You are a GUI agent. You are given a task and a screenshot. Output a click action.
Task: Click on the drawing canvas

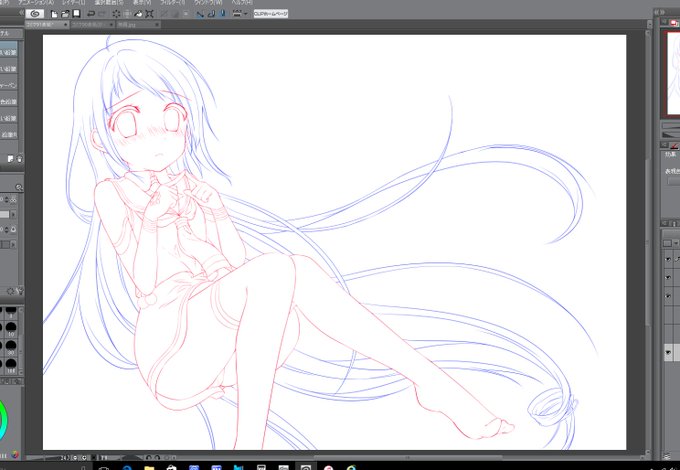[x=334, y=242]
